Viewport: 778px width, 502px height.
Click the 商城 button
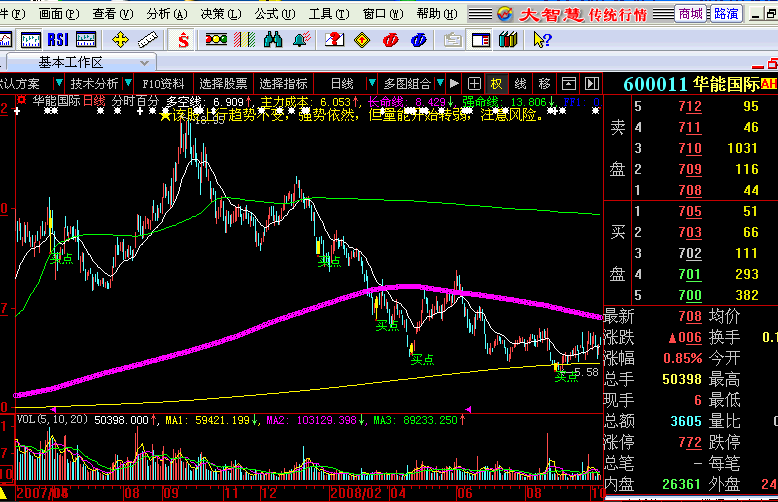[x=691, y=14]
